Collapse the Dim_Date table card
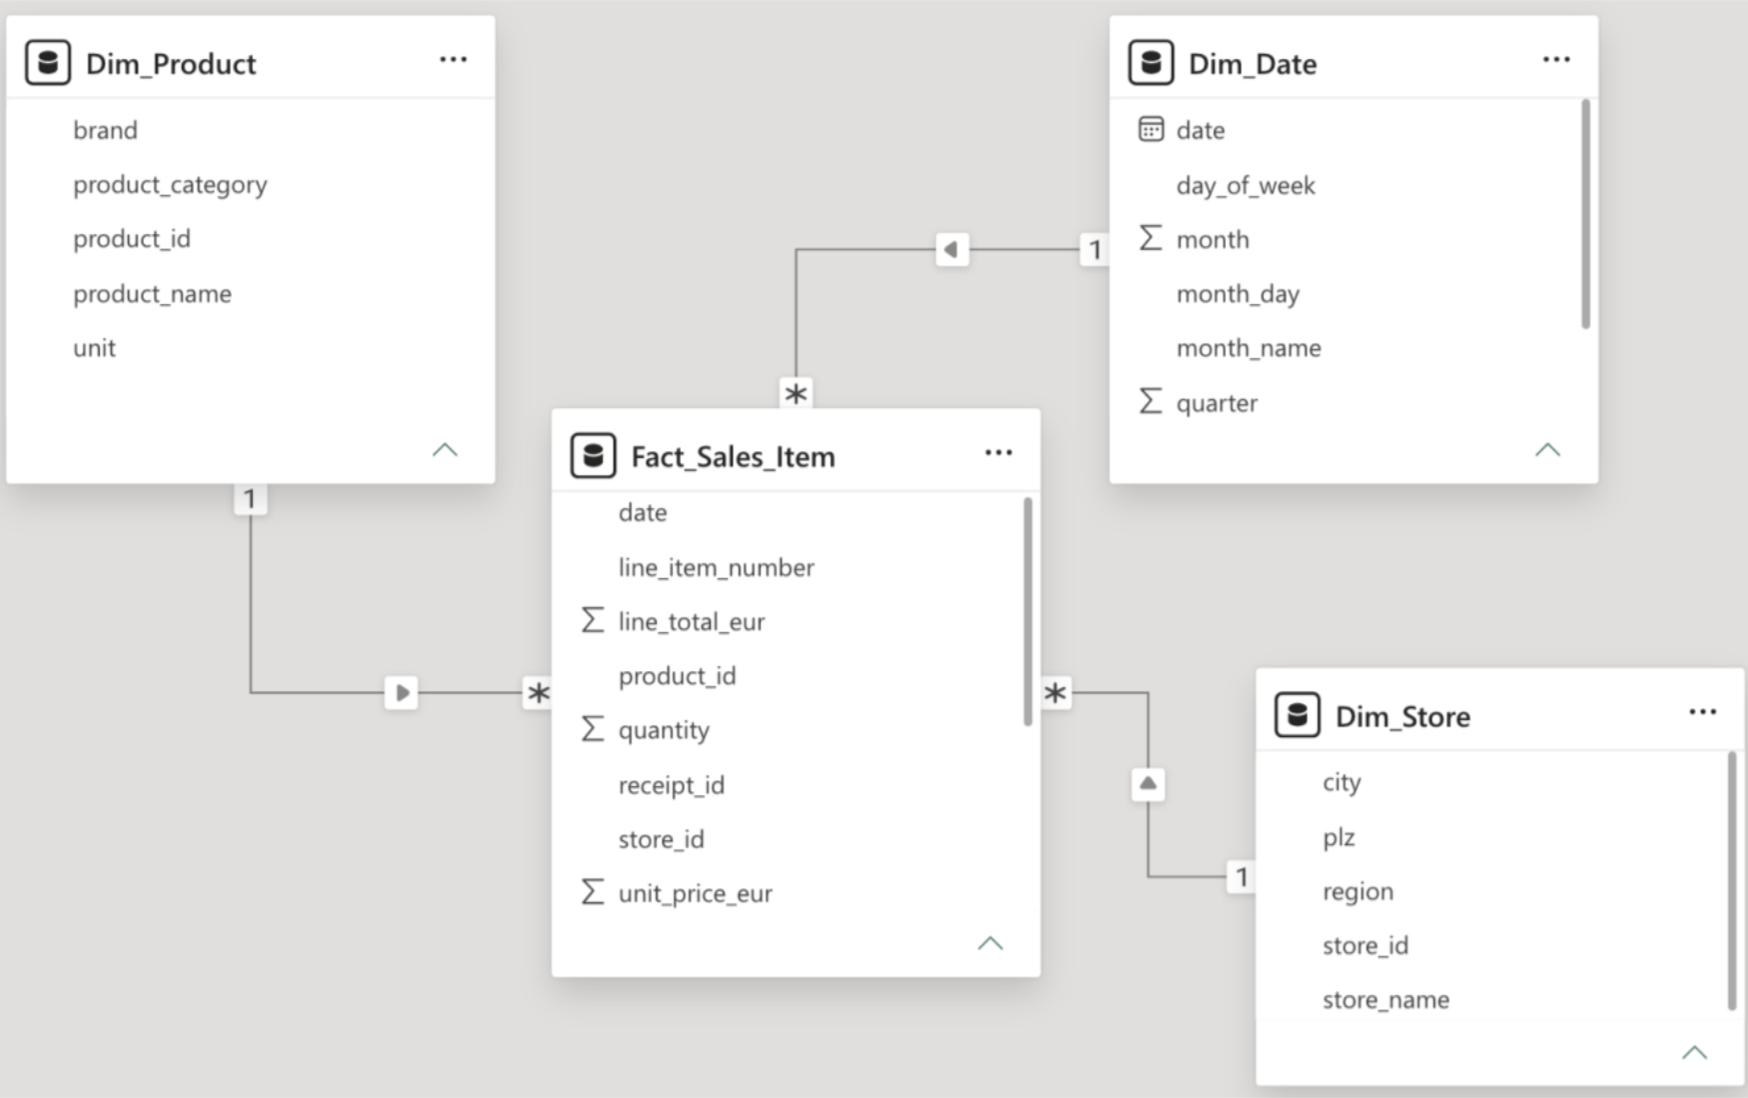 point(1548,450)
